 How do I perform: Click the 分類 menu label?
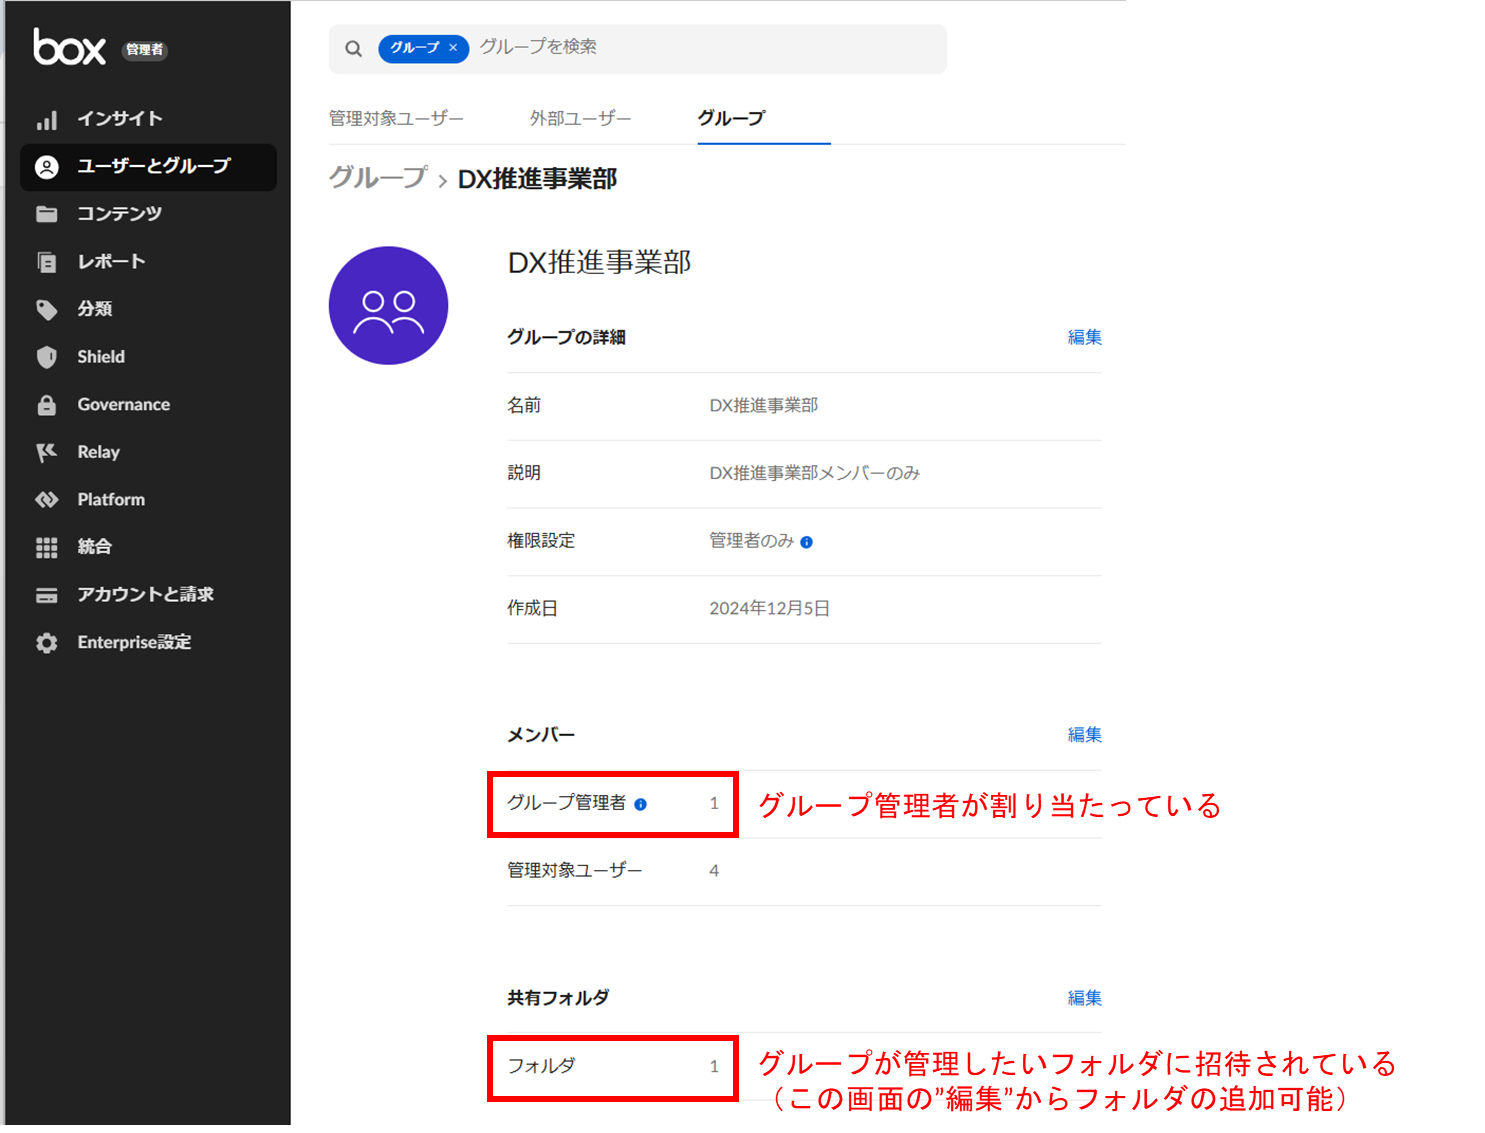94,310
